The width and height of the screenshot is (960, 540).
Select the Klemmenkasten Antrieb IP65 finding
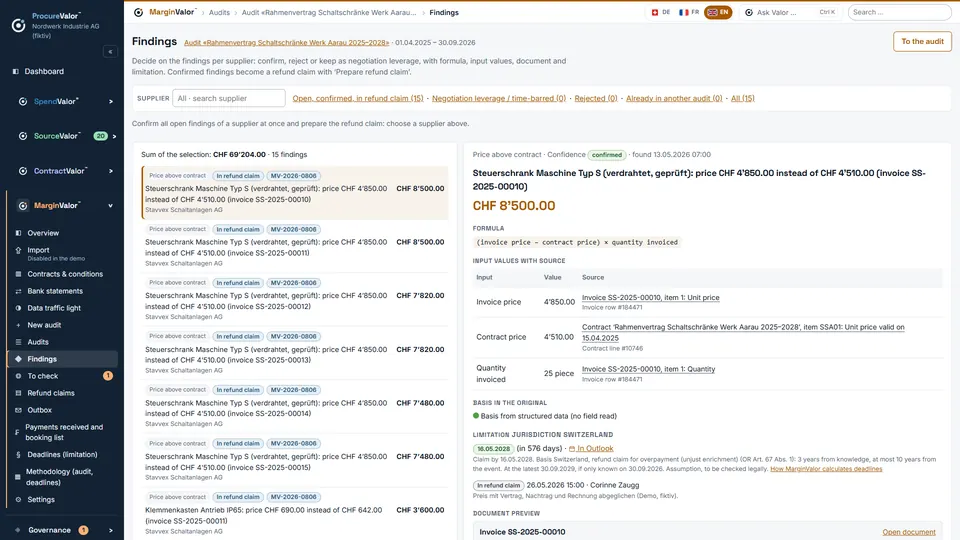click(x=295, y=514)
